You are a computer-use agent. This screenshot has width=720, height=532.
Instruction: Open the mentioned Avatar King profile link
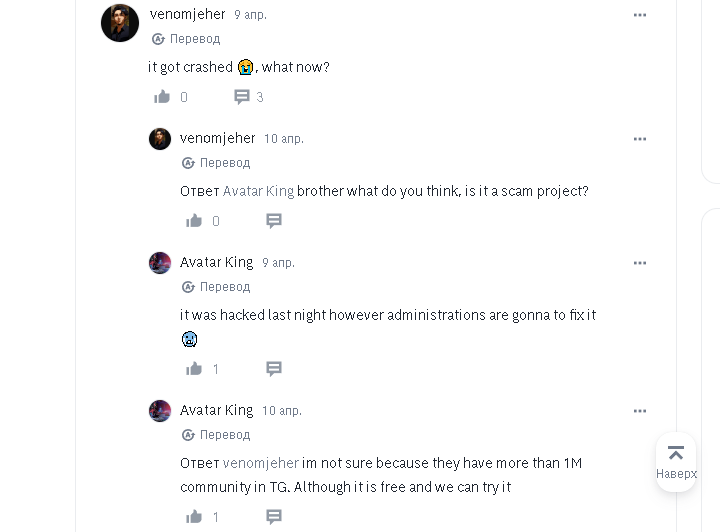pyautogui.click(x=259, y=191)
